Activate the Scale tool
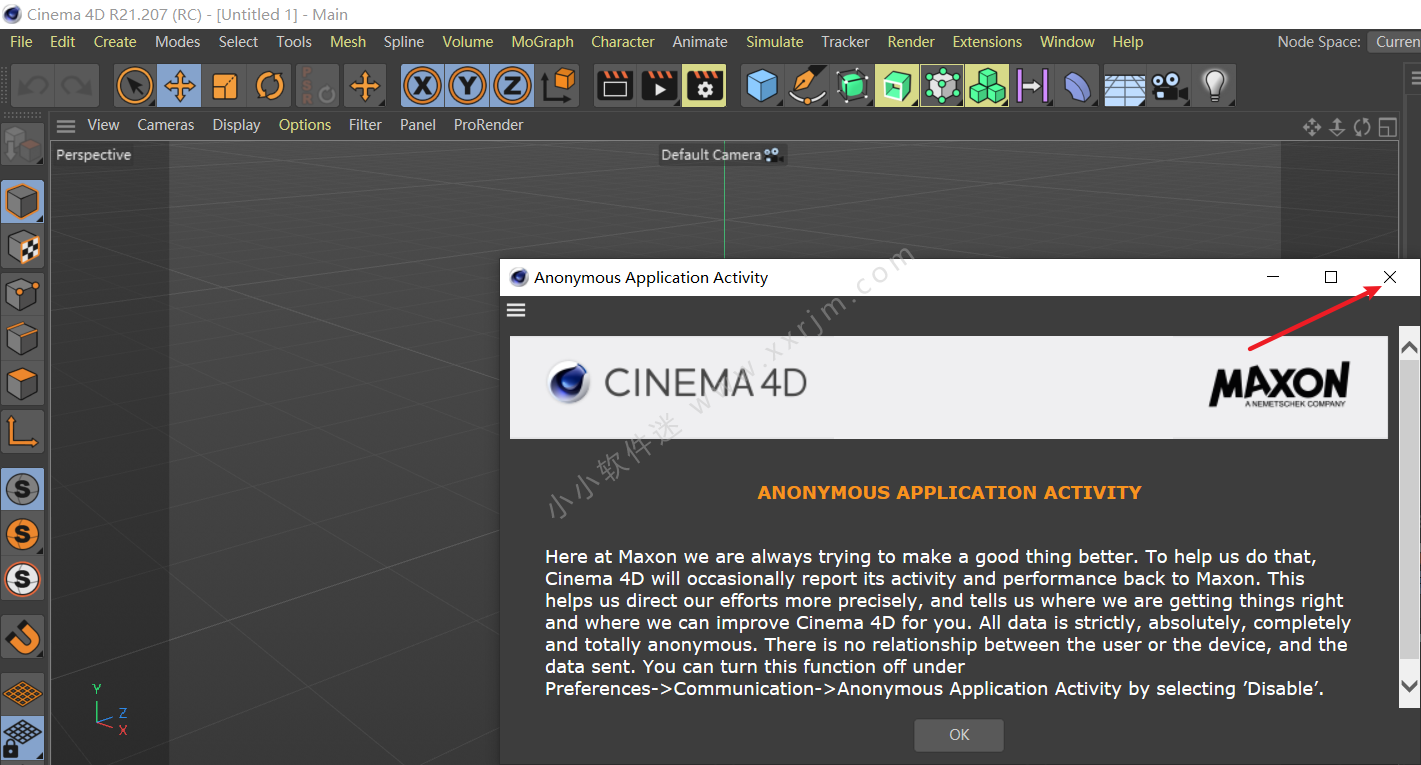Image resolution: width=1421 pixels, height=765 pixels. pyautogui.click(x=225, y=86)
